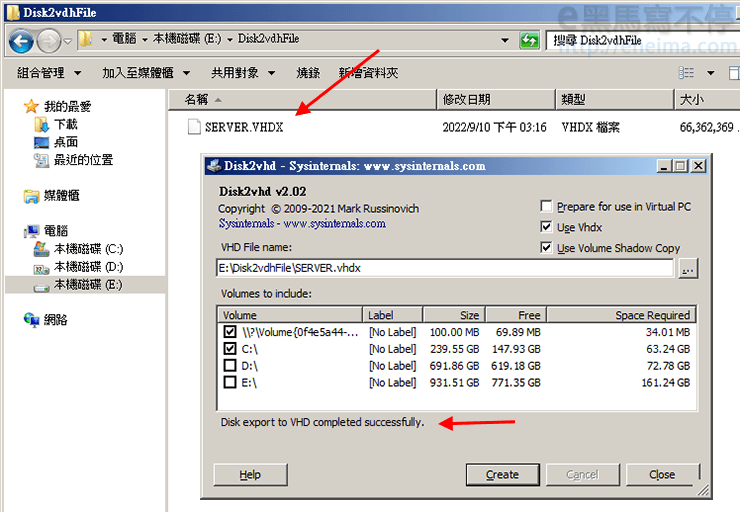The image size is (740, 512).
Task: Open dropdown arrow left of 電腦 breadcrumb
Action: tap(104, 40)
